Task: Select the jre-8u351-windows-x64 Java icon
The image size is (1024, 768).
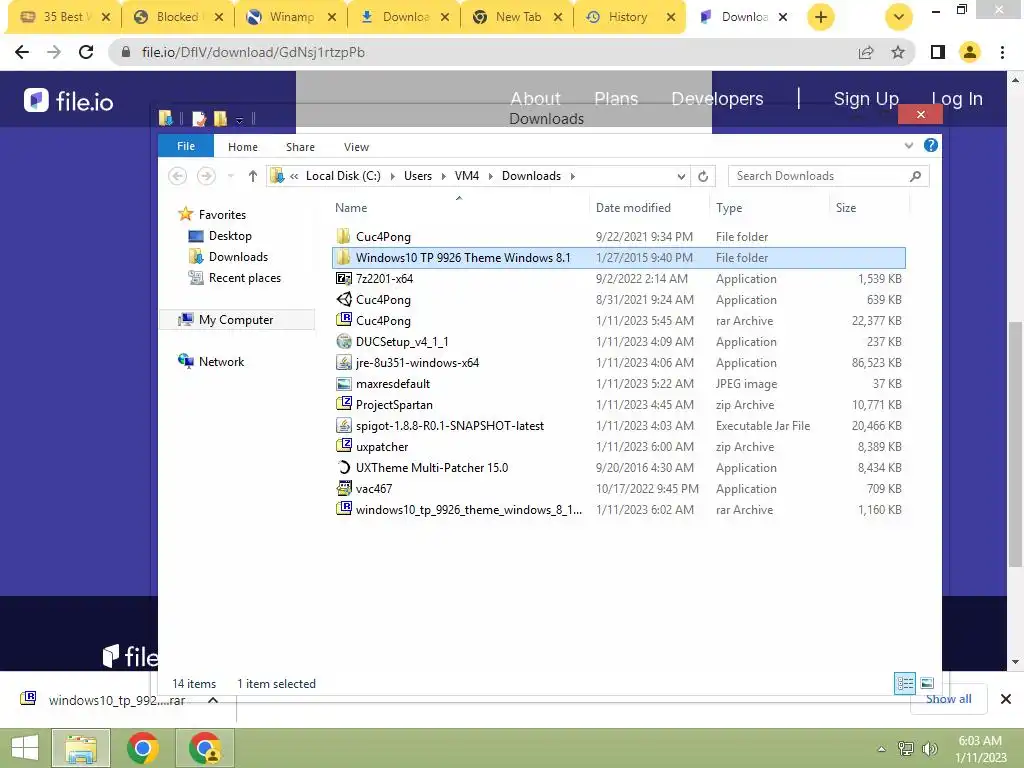Action: (344, 362)
